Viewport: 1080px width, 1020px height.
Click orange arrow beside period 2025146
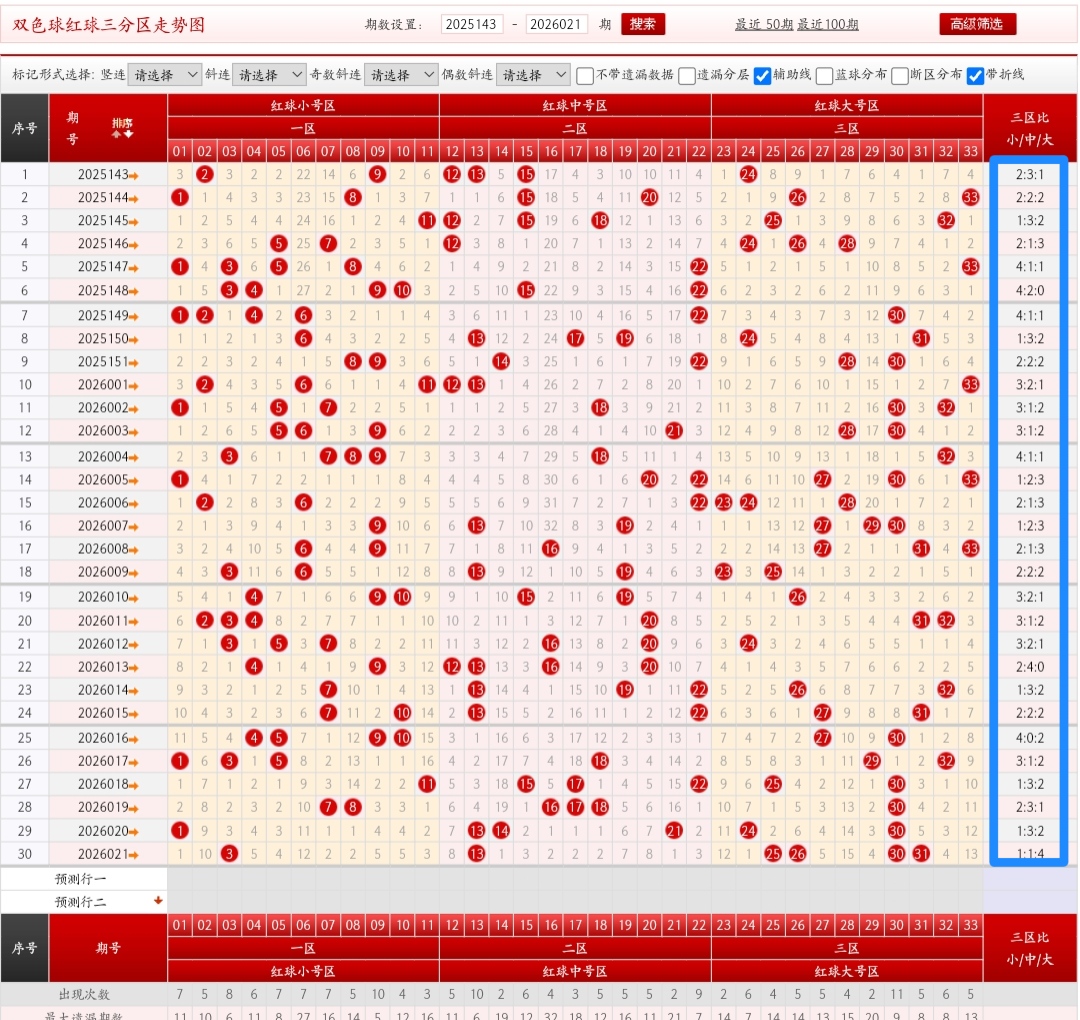[134, 245]
